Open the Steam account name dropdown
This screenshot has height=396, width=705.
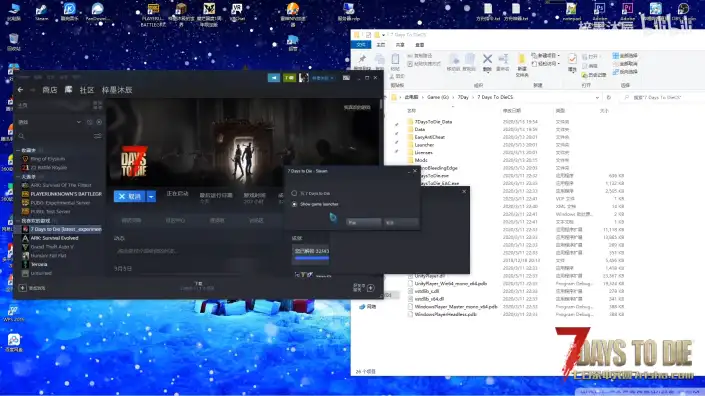click(322, 78)
